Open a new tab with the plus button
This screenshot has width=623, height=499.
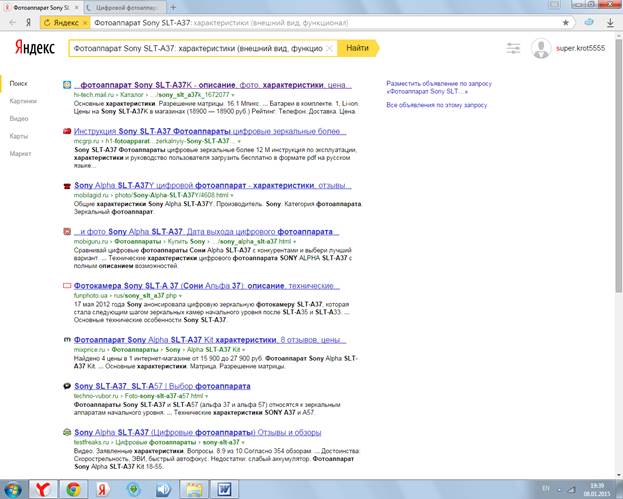pyautogui.click(x=173, y=7)
